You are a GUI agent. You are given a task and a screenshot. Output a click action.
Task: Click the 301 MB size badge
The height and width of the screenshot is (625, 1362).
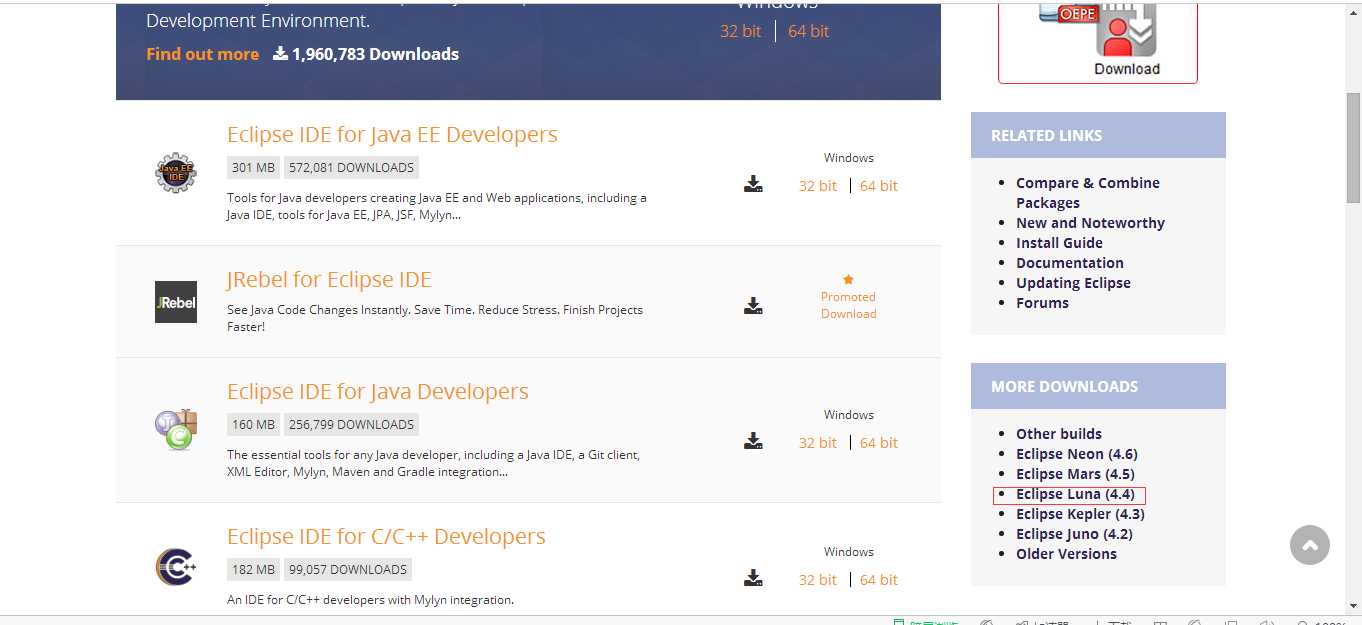click(254, 167)
